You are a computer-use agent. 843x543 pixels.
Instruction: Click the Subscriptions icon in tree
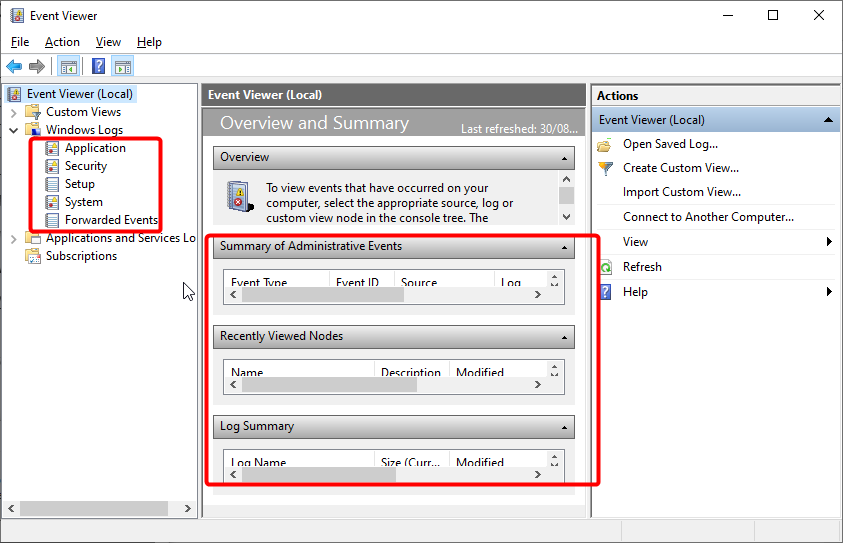click(x=33, y=256)
